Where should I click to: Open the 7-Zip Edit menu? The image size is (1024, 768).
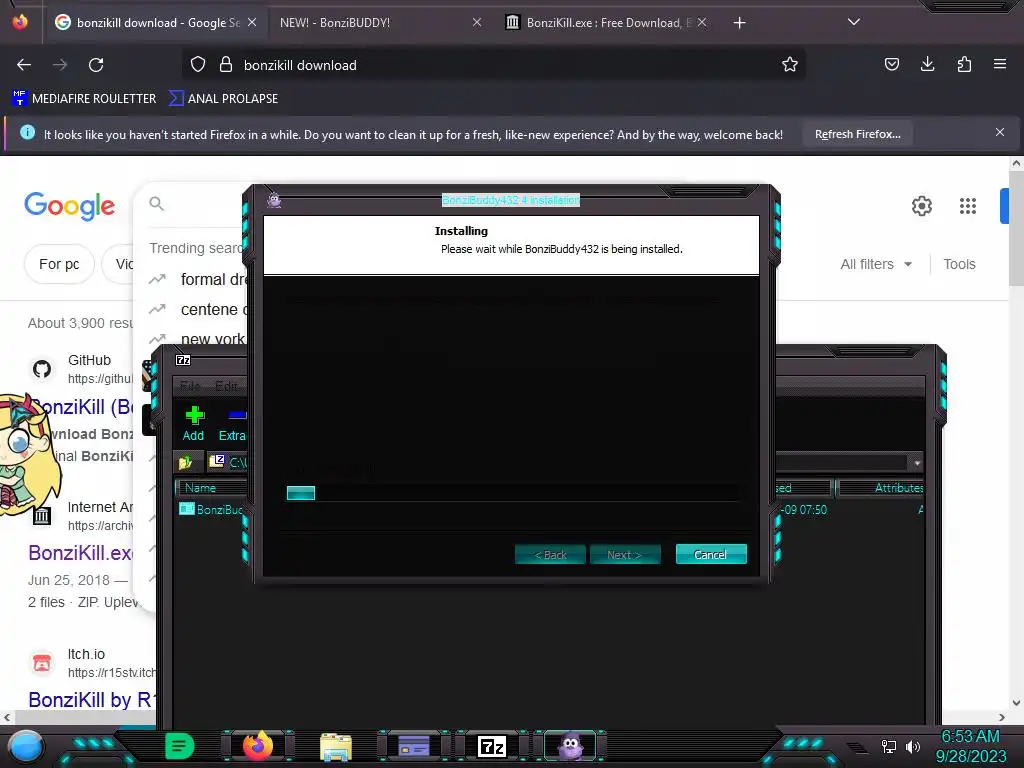(227, 385)
